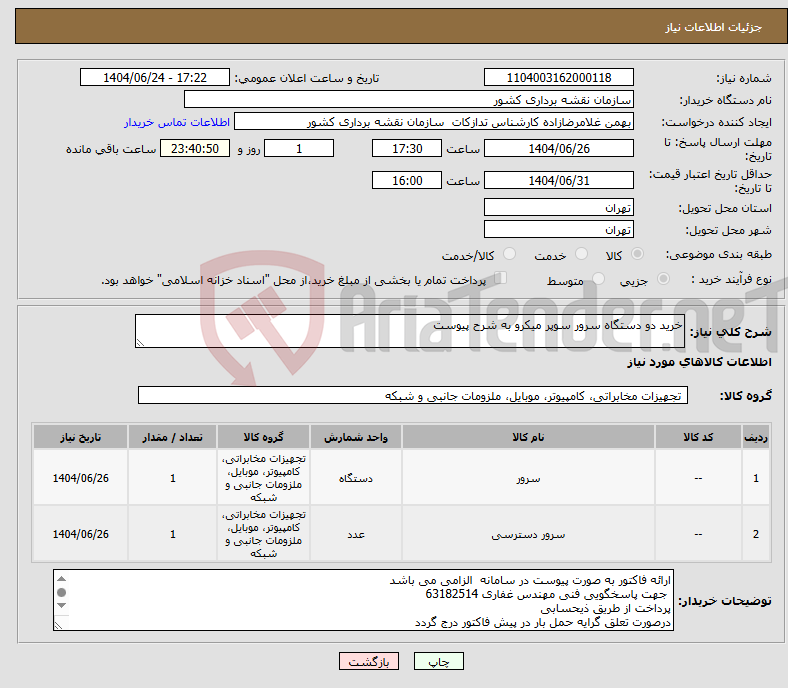Viewport: 788px width, 688px height.
Task: Click the unit cell دستگاه in row 1
Action: (356, 478)
